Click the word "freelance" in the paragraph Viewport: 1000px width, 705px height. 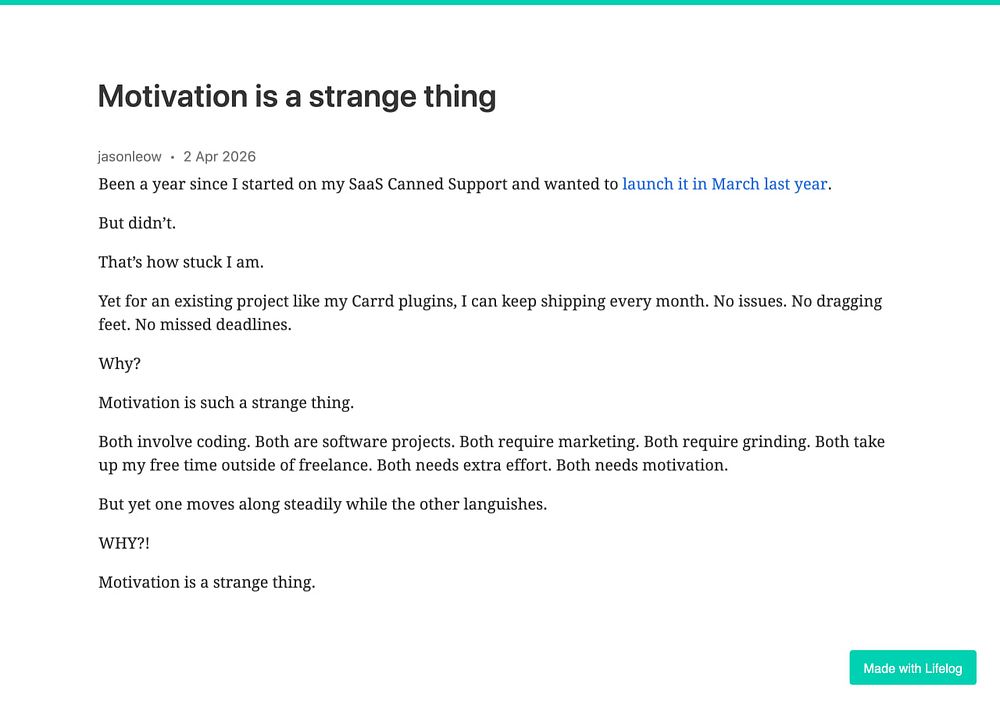tap(334, 465)
